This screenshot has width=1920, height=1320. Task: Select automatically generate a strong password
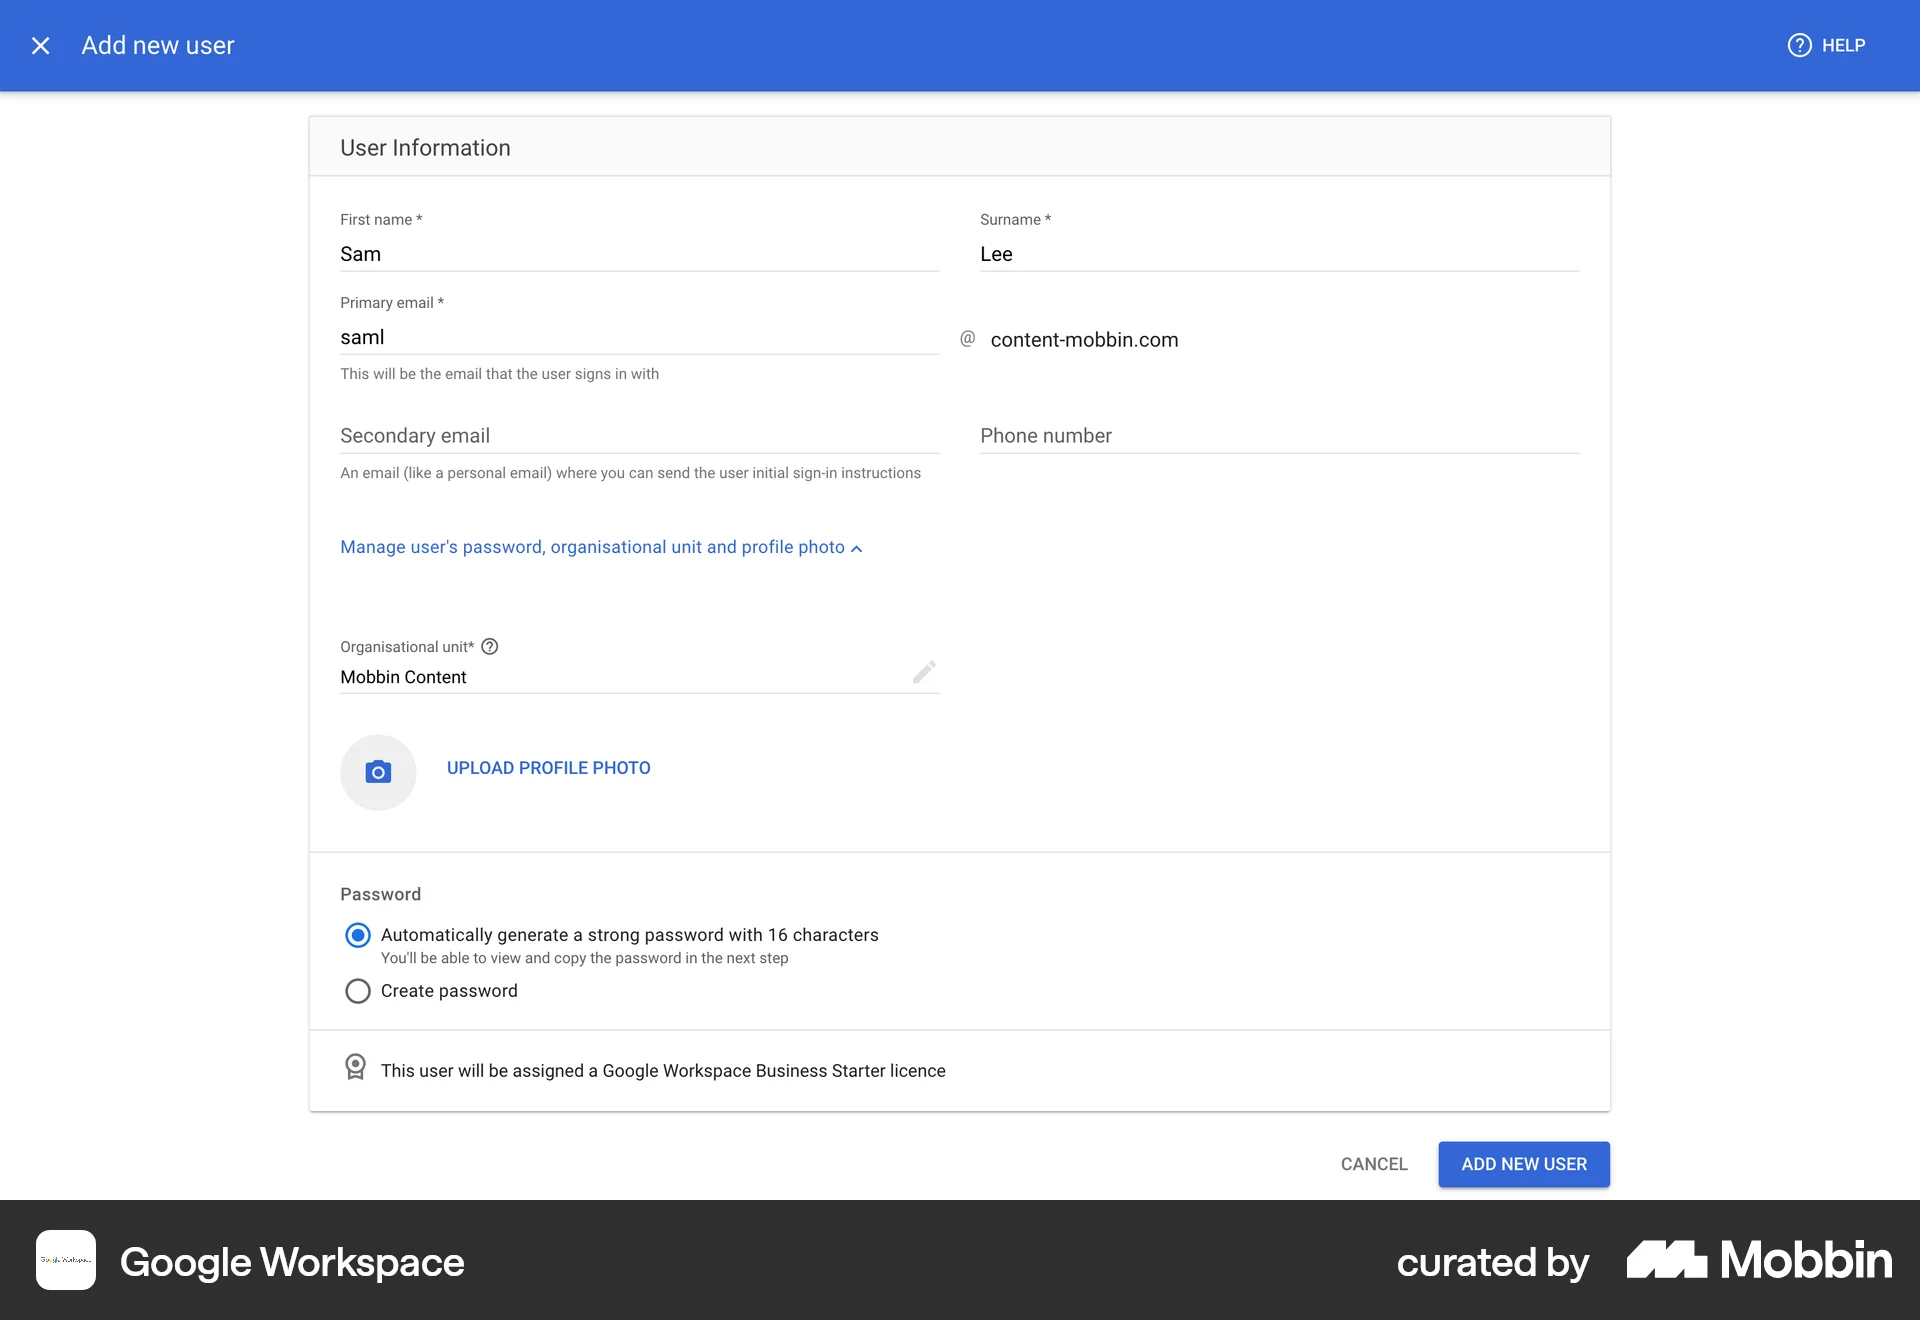357,934
